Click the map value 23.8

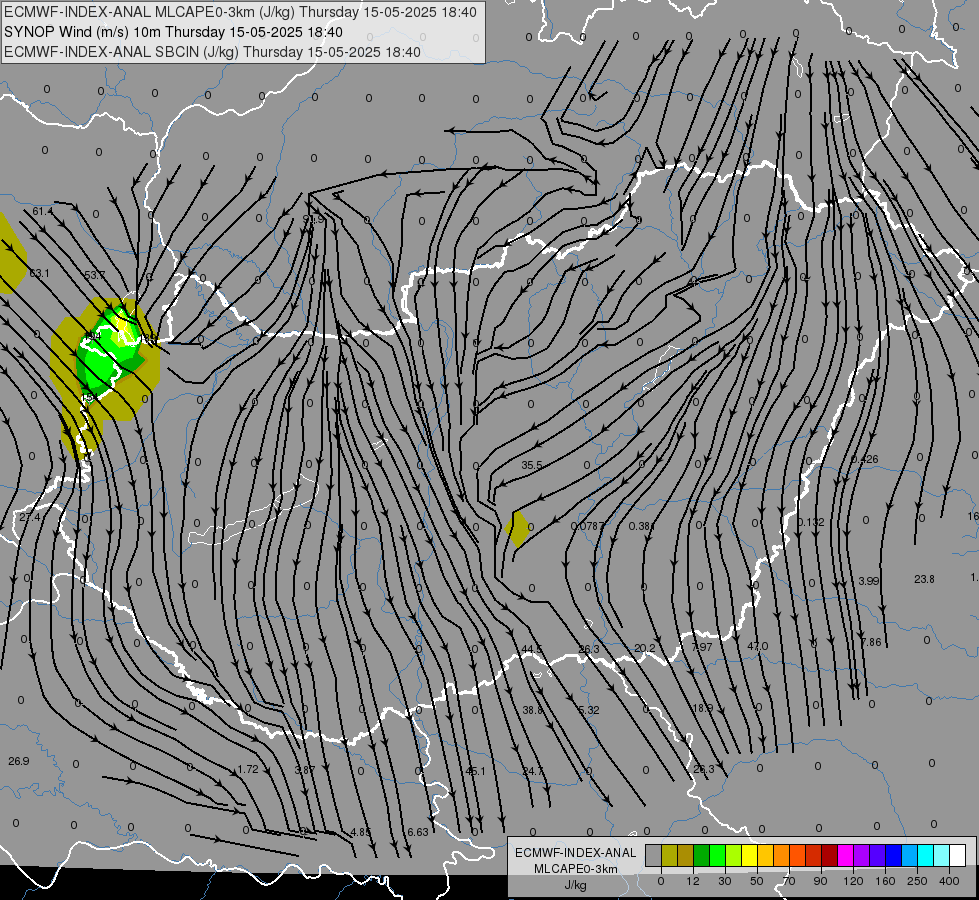click(924, 579)
